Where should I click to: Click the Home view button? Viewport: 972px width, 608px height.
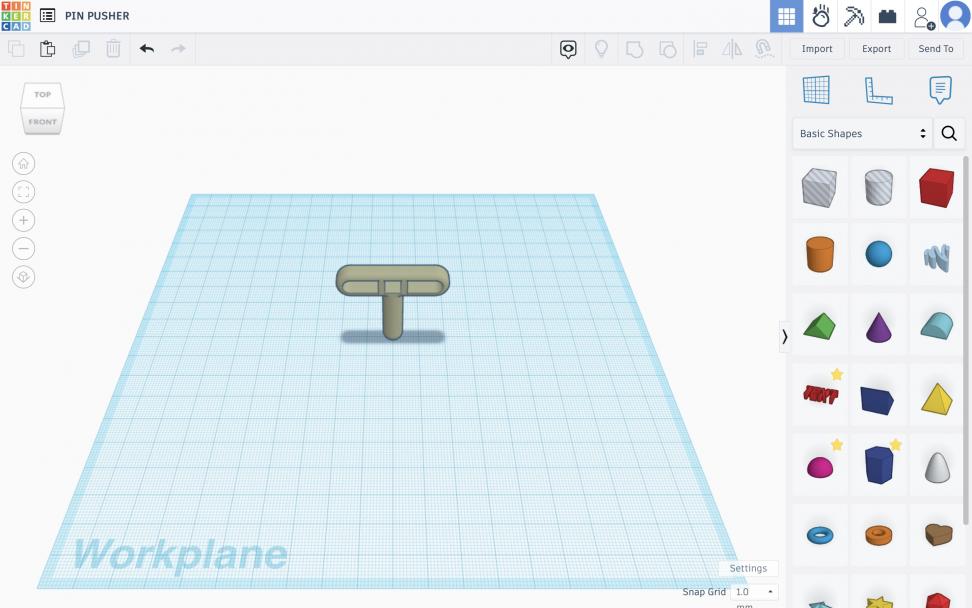tap(24, 164)
